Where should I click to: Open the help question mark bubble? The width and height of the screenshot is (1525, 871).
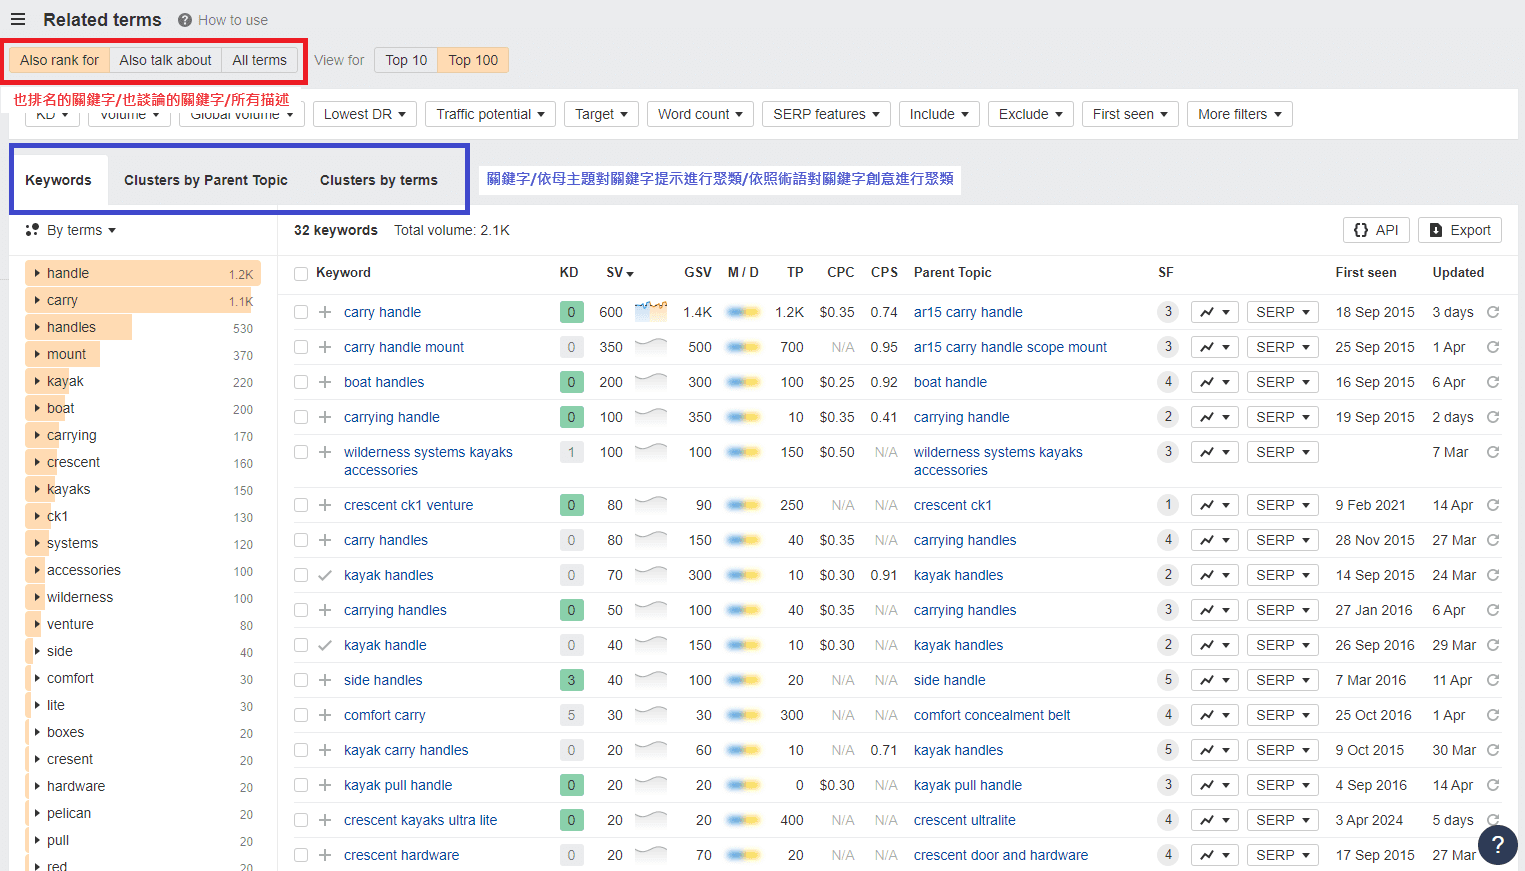1497,844
